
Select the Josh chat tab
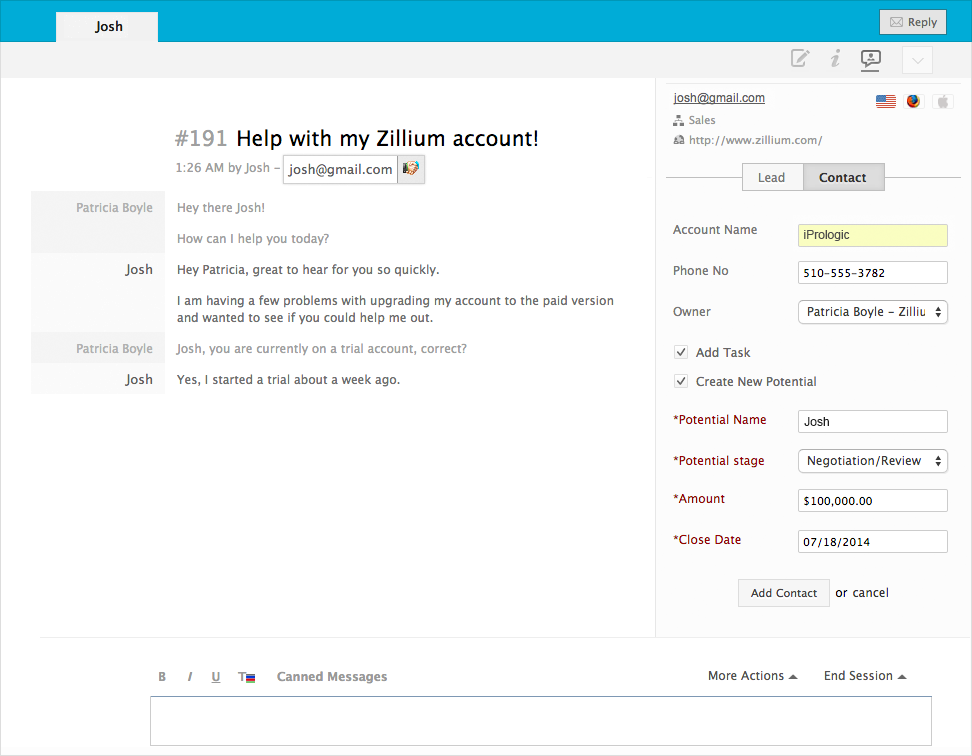pos(108,27)
